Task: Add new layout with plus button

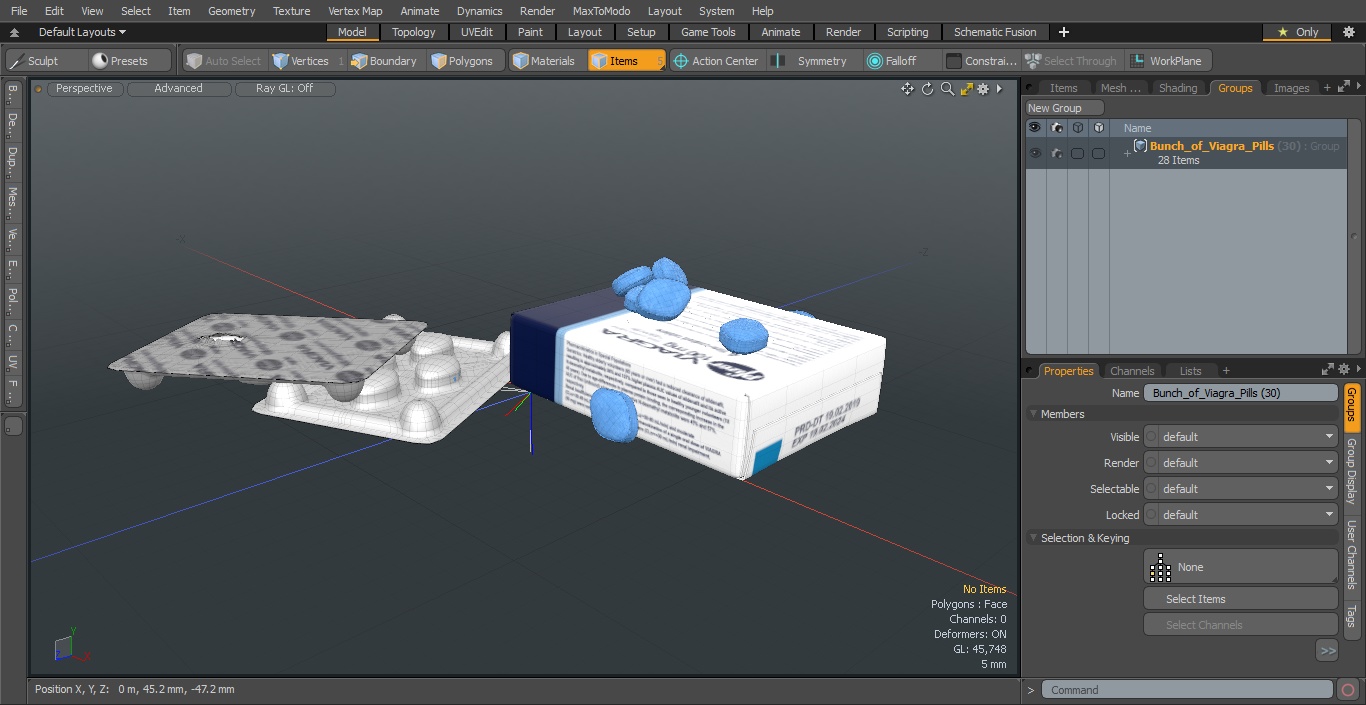Action: (x=1064, y=32)
